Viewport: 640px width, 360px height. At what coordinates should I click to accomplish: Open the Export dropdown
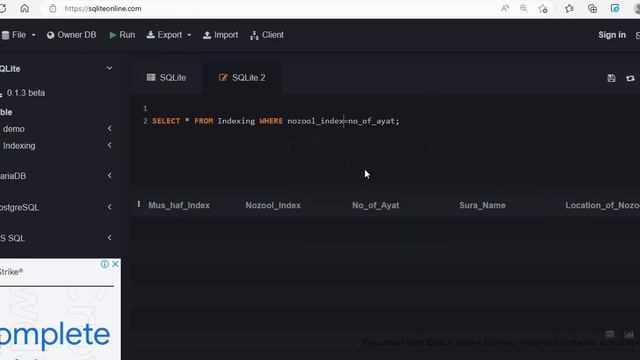pyautogui.click(x=169, y=35)
